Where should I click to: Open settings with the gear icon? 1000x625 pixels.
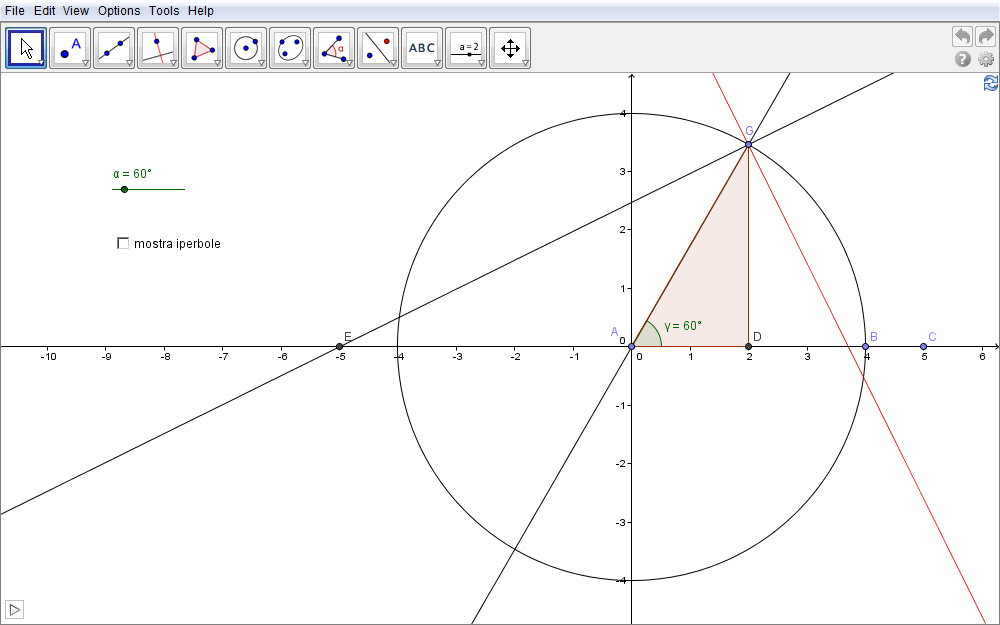click(x=986, y=59)
